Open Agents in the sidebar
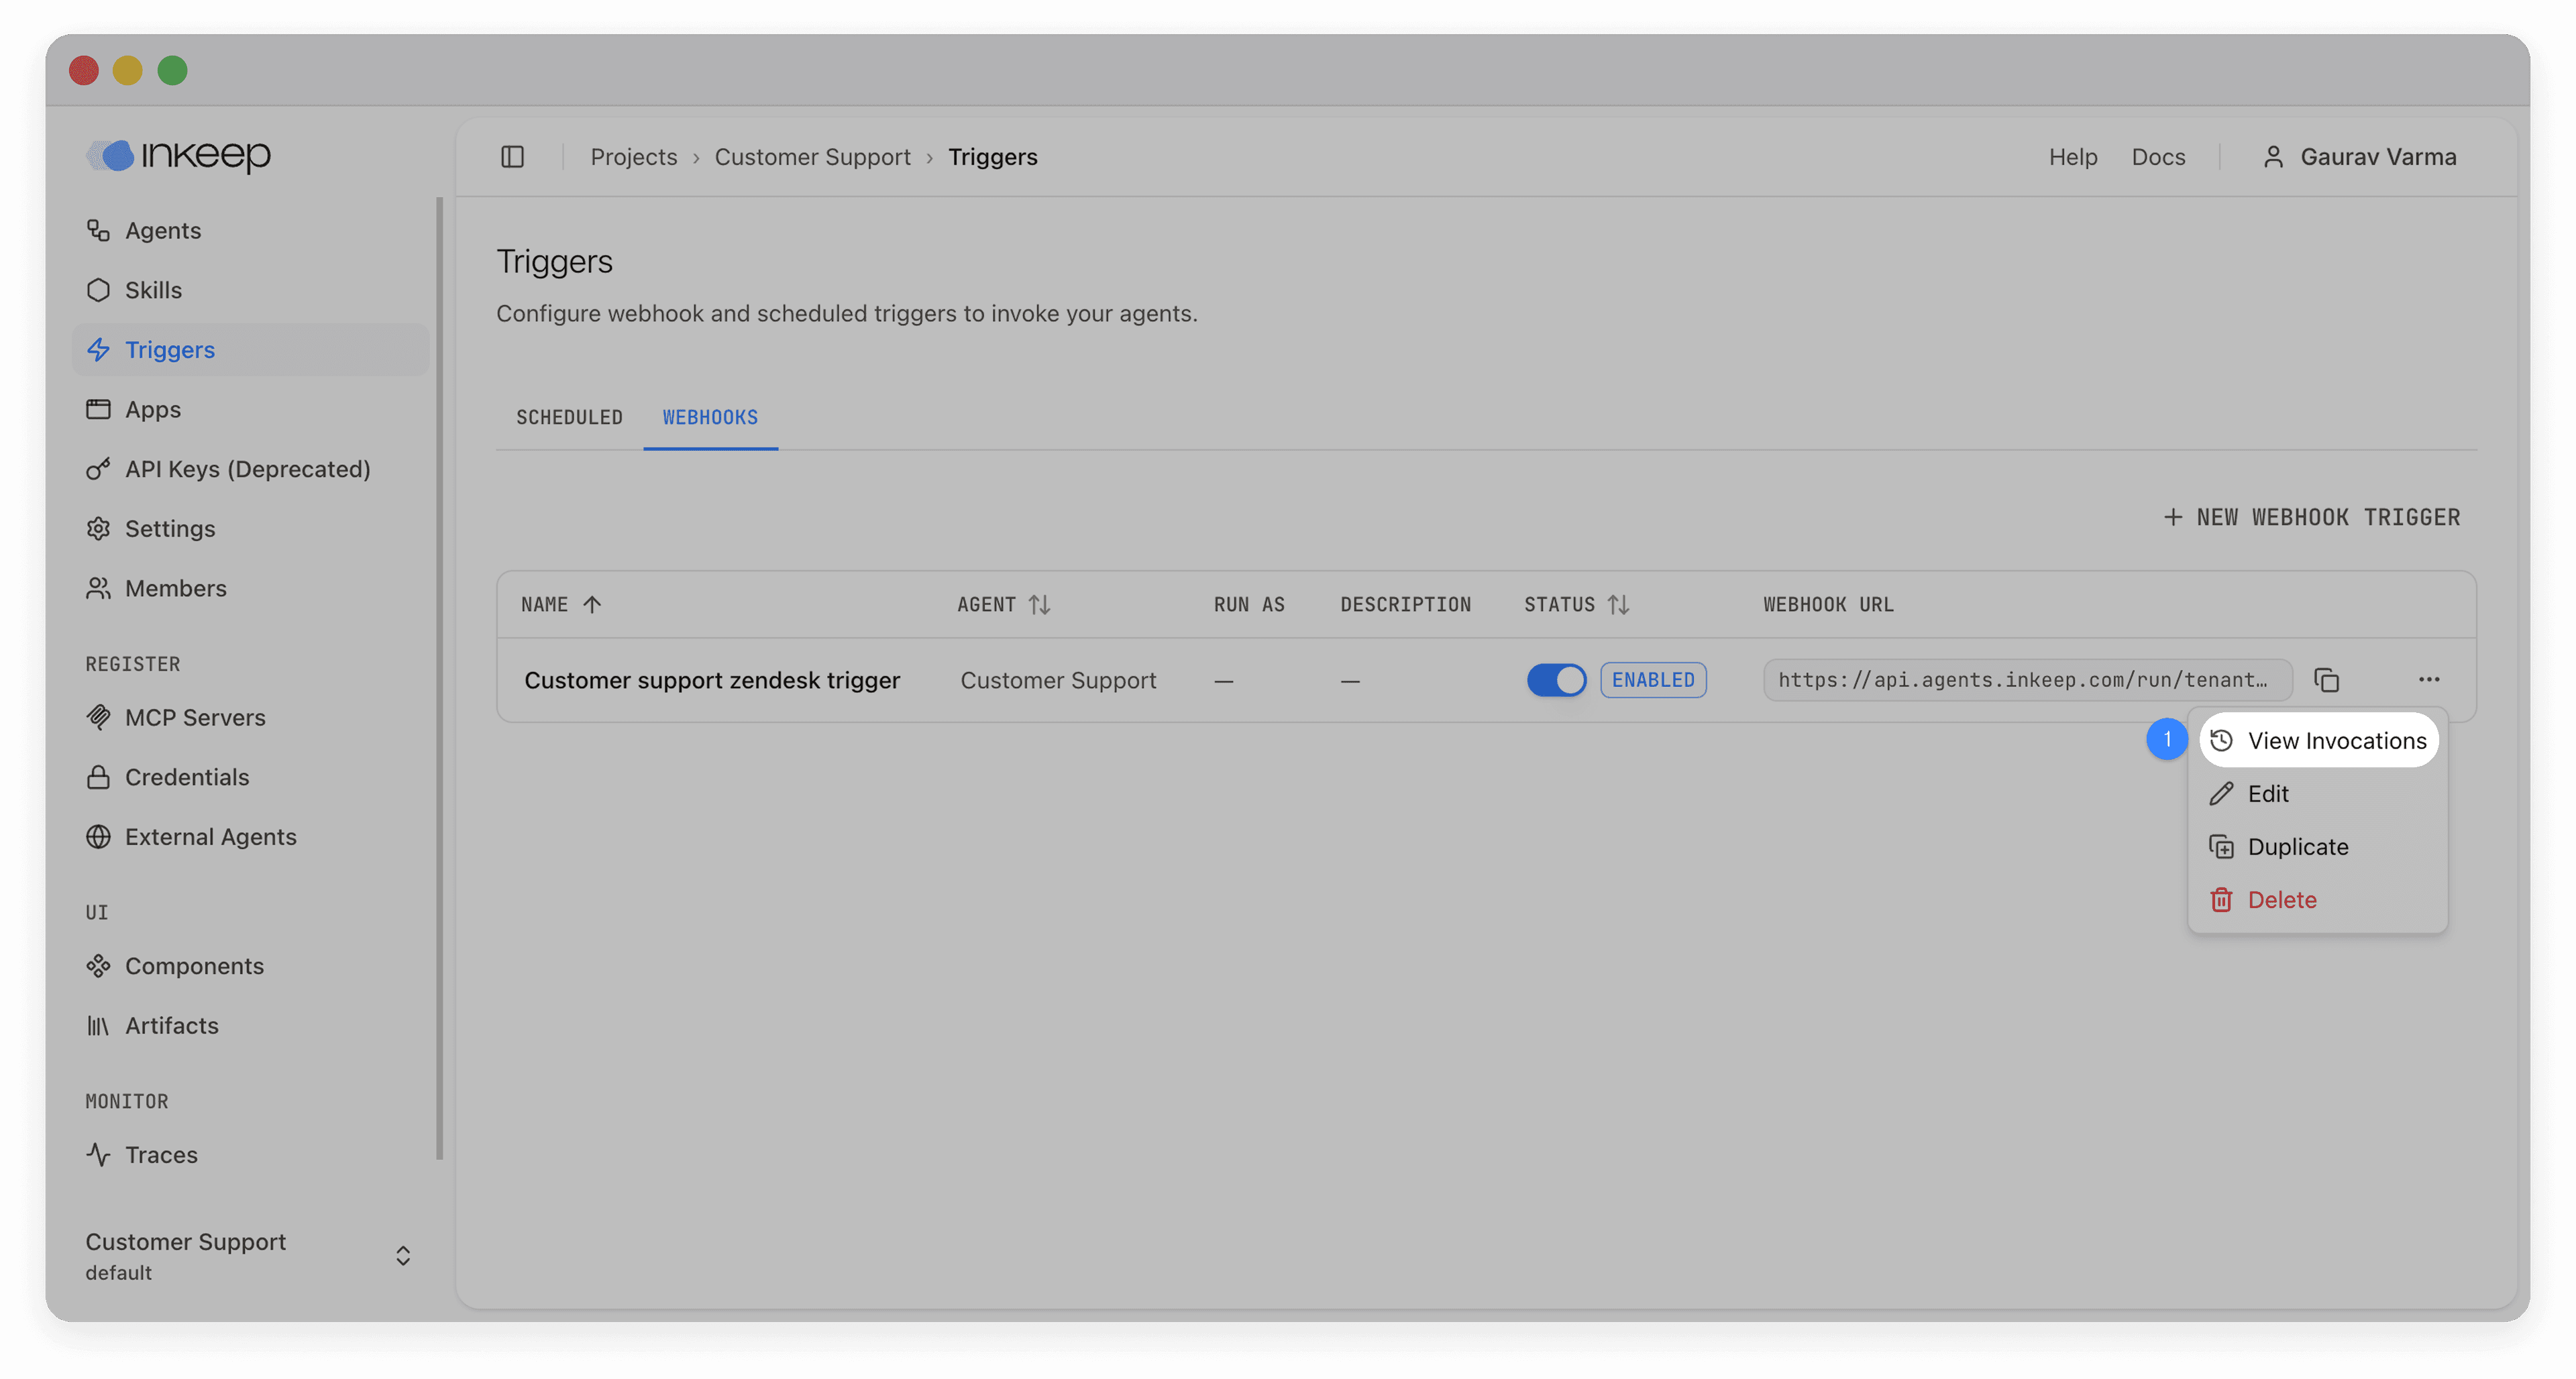The image size is (2576, 1379). [250, 230]
